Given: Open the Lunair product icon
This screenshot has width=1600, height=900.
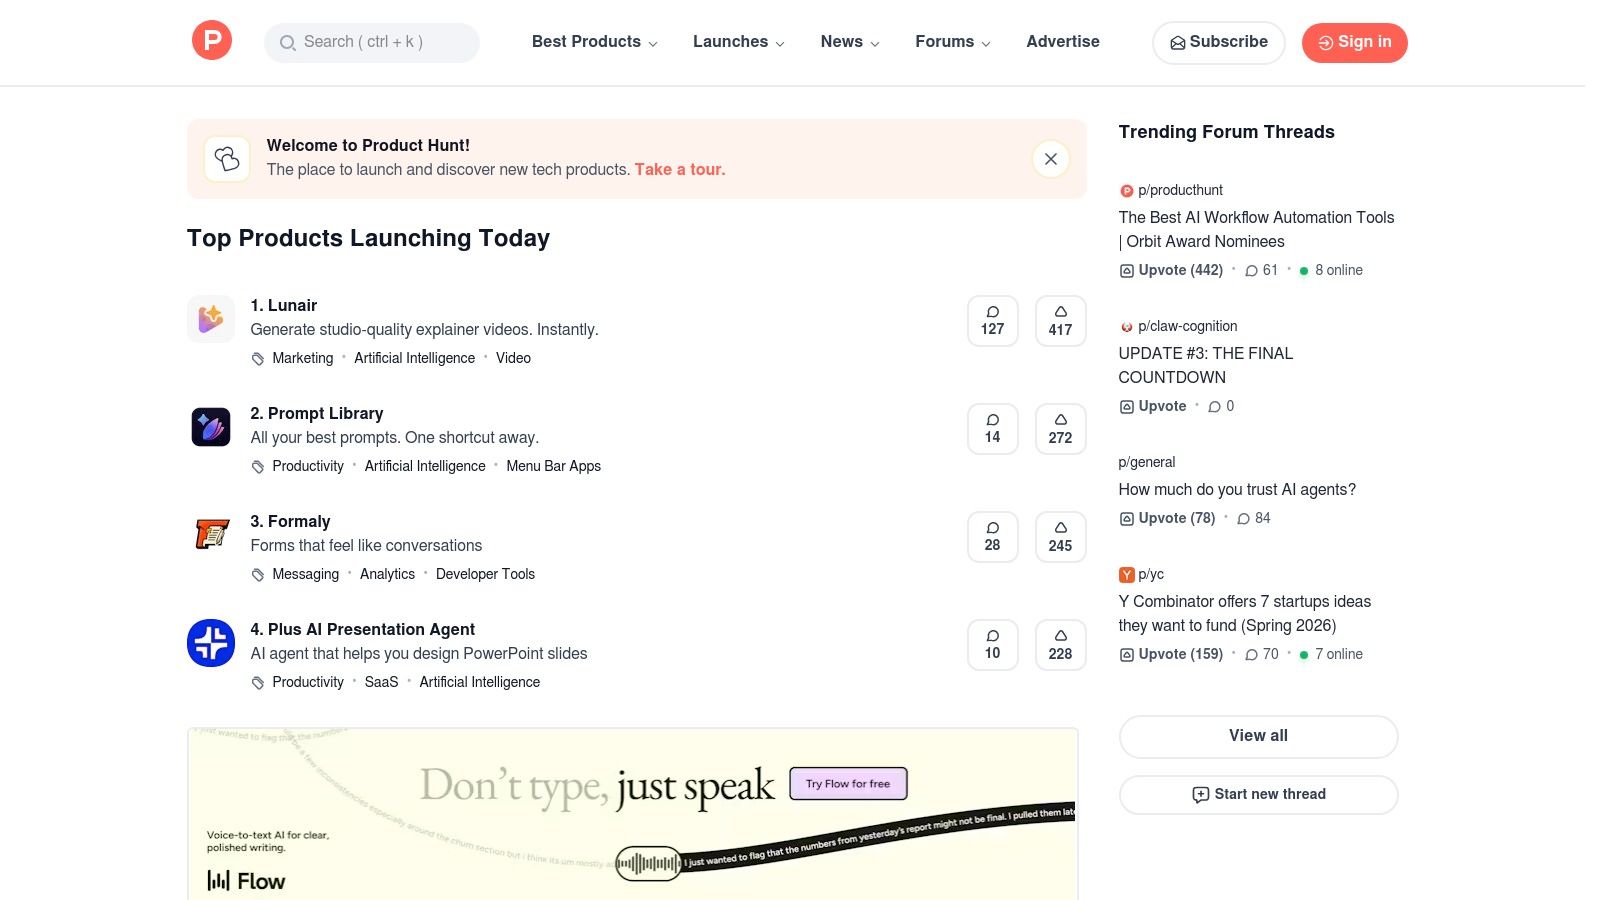Looking at the screenshot, I should coord(211,319).
